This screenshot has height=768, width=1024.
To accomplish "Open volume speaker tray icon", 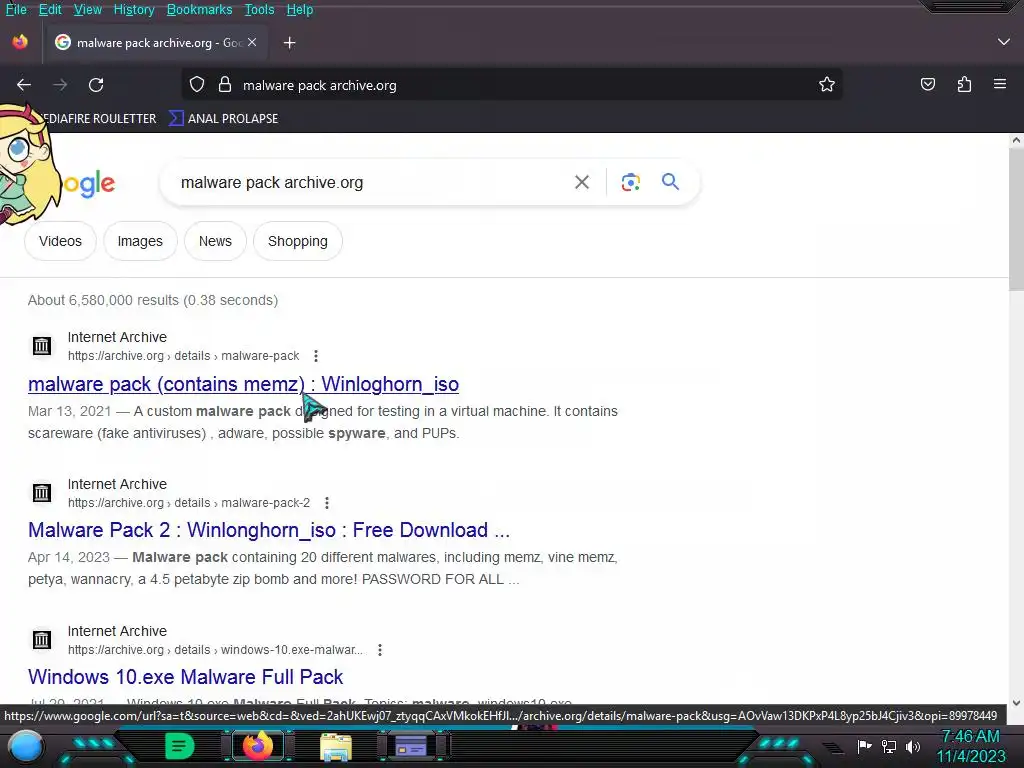I will tap(913, 746).
